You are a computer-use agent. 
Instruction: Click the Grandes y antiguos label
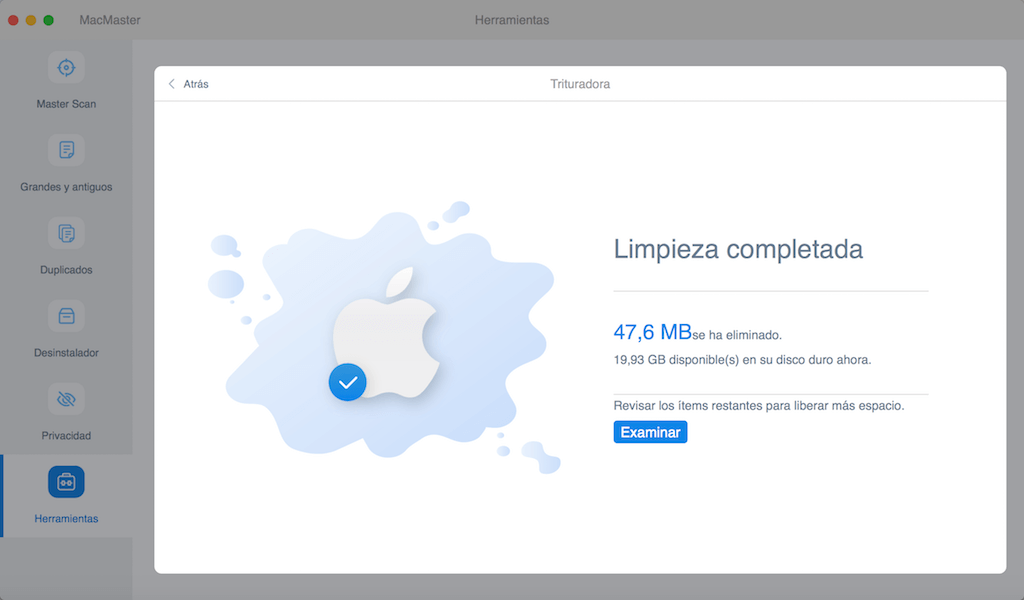click(x=66, y=187)
